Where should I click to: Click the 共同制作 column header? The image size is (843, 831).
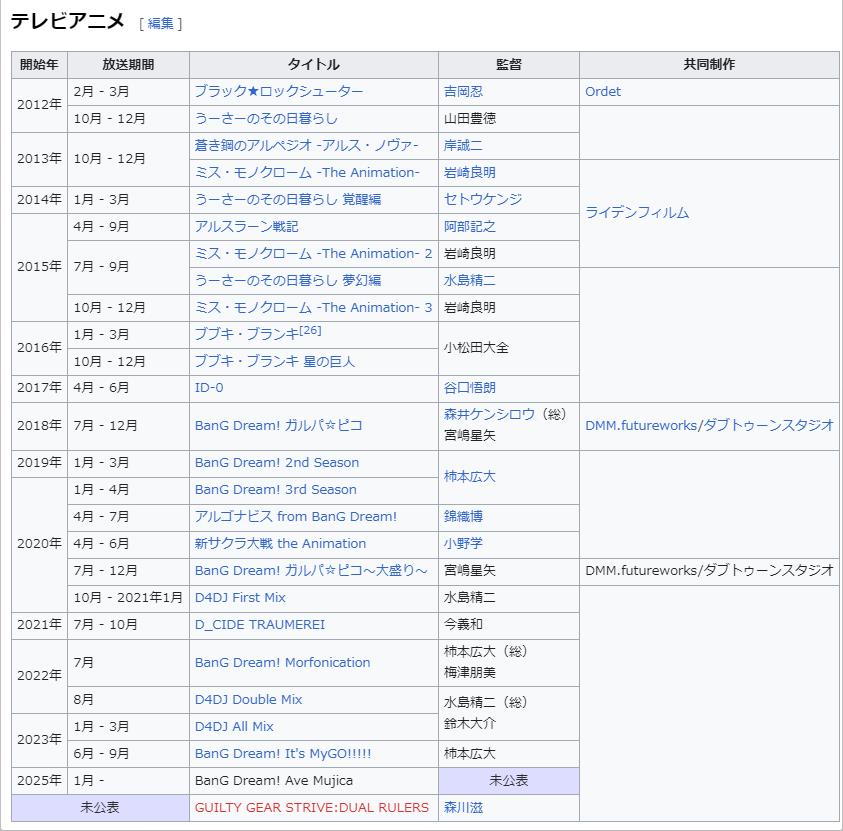[x=709, y=65]
